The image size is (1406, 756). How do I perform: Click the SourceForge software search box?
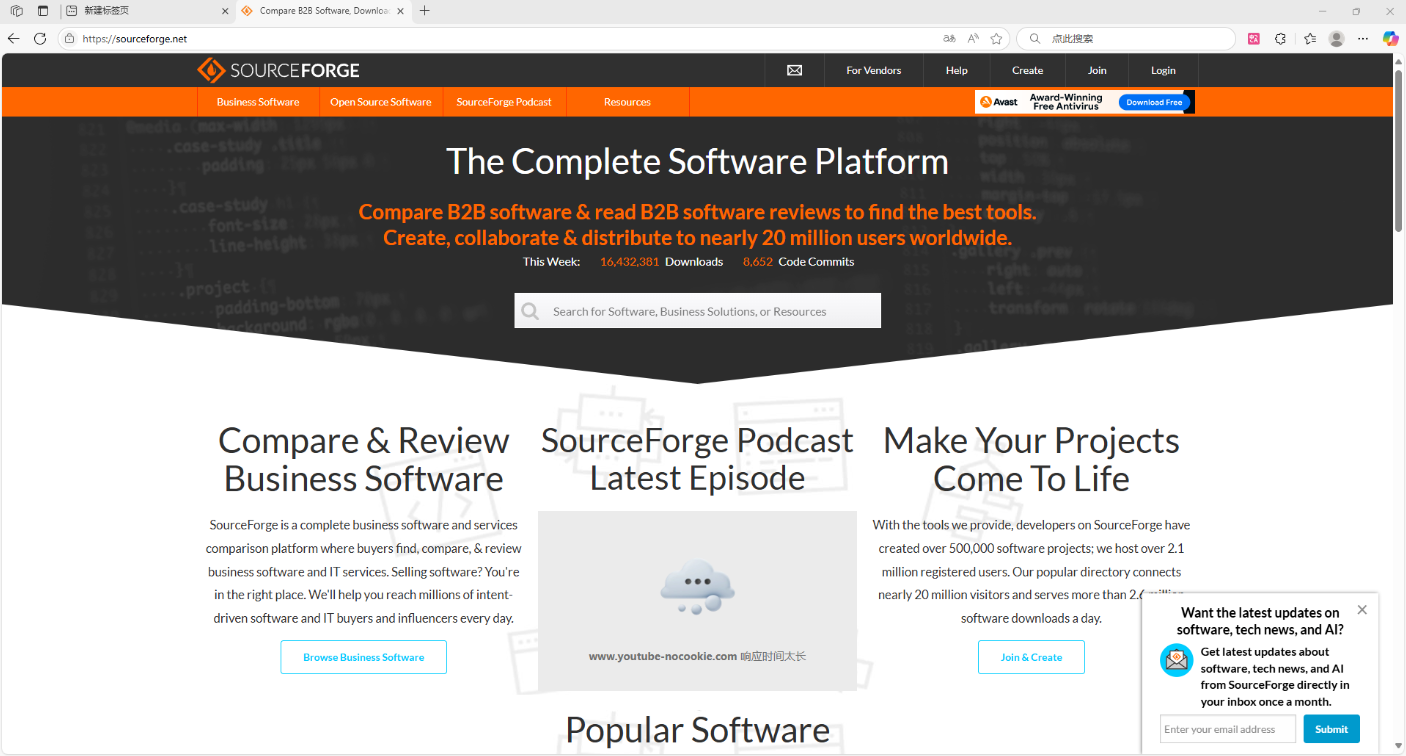(710, 311)
